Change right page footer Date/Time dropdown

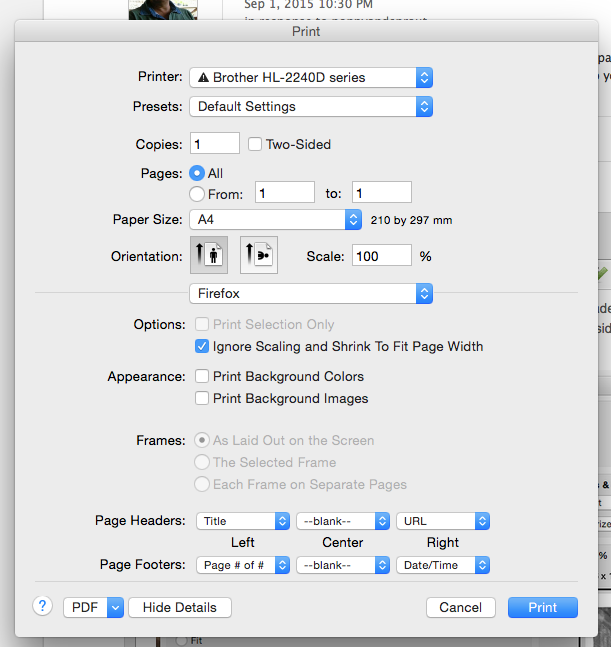click(442, 565)
